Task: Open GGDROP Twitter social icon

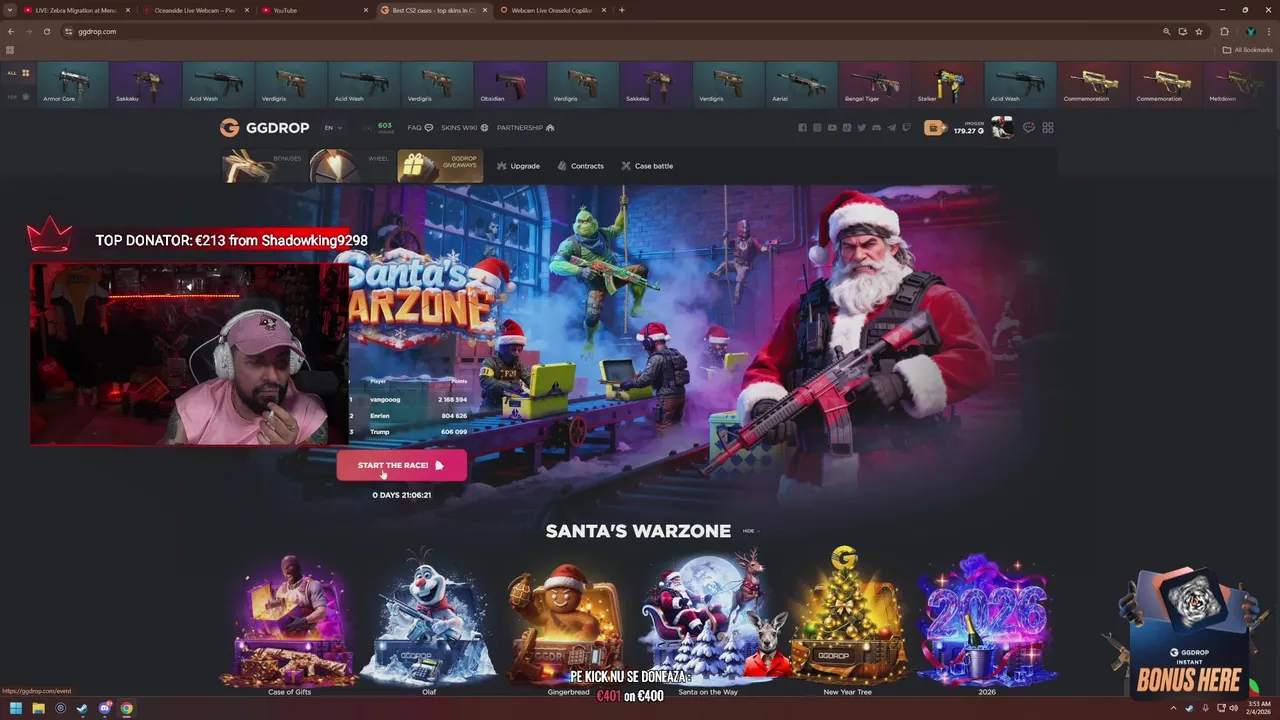Action: pos(862,128)
